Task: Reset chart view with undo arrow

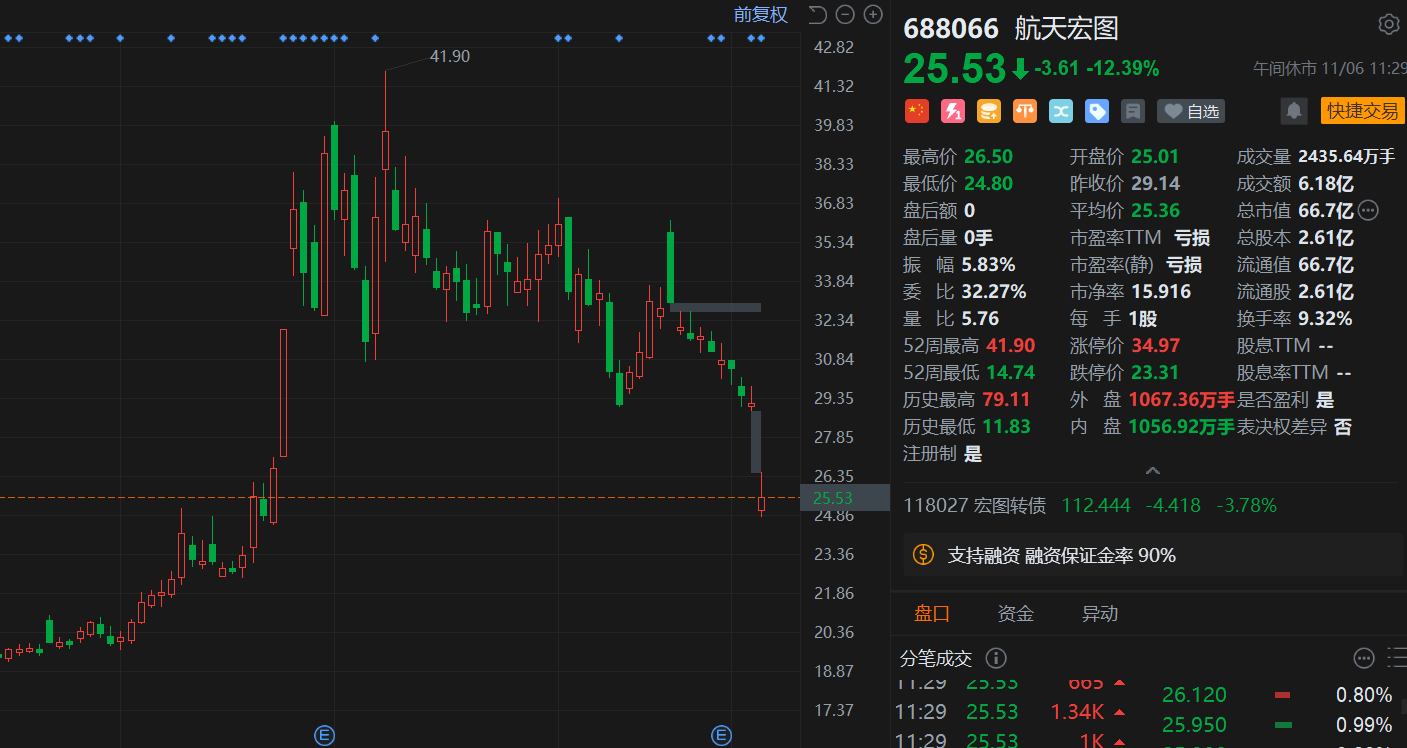Action: (x=818, y=14)
